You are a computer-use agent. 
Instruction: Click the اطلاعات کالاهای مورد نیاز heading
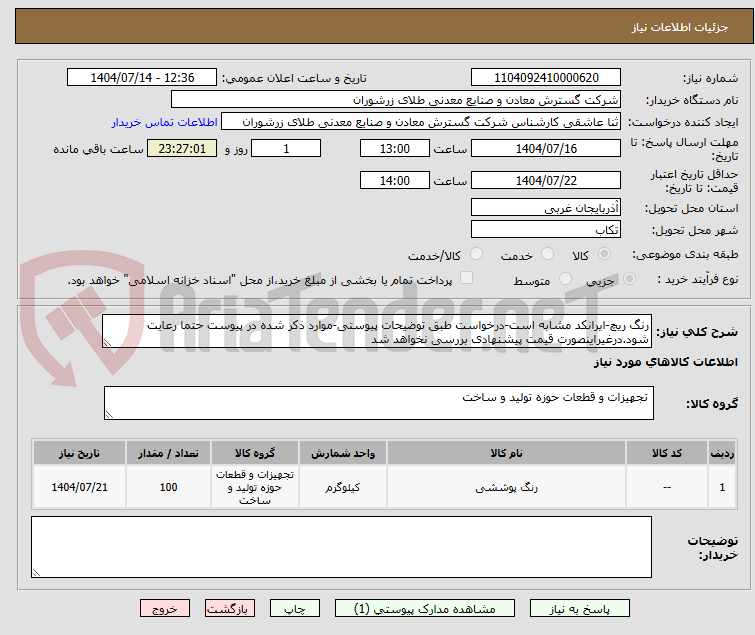665,362
